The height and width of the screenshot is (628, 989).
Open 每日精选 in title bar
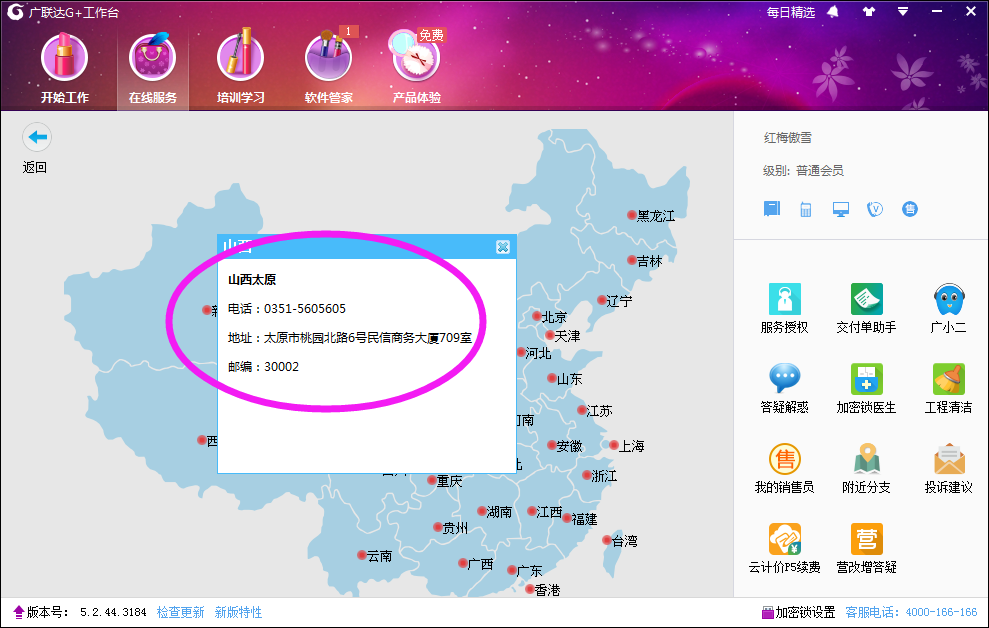point(790,13)
